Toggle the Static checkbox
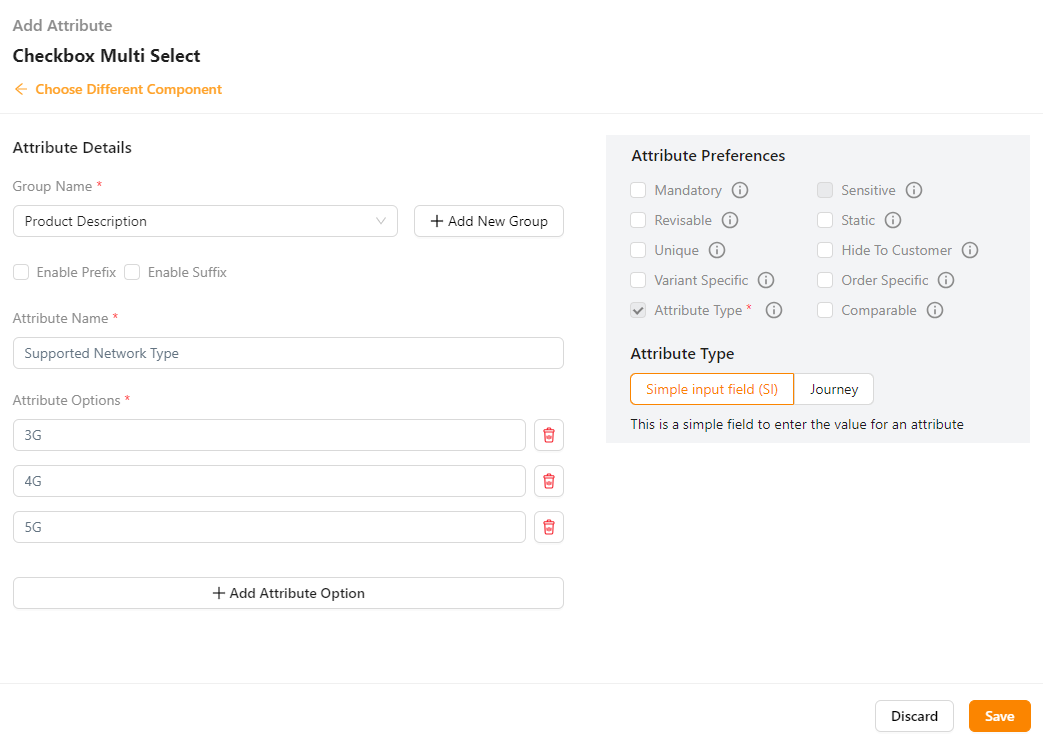Image resolution: width=1043 pixels, height=740 pixels. click(x=825, y=220)
